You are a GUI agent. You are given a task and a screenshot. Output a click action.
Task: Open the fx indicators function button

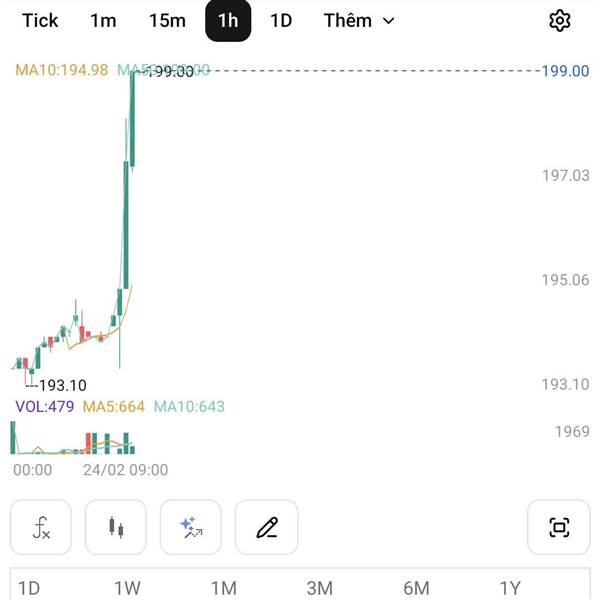41,527
